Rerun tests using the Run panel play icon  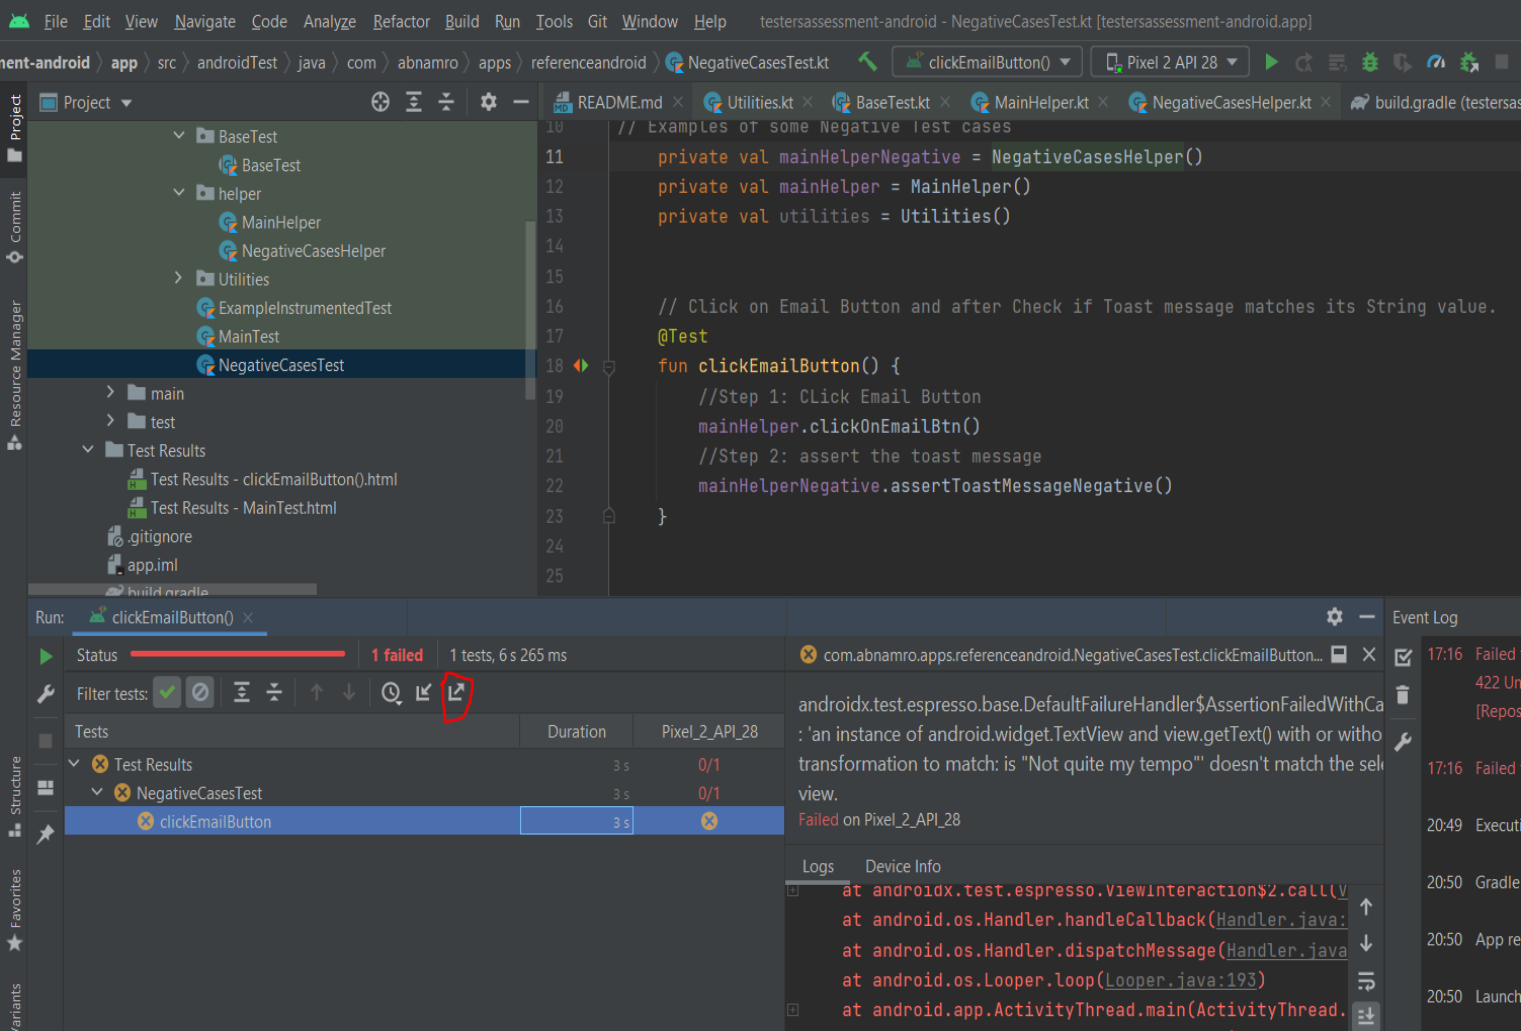(45, 656)
